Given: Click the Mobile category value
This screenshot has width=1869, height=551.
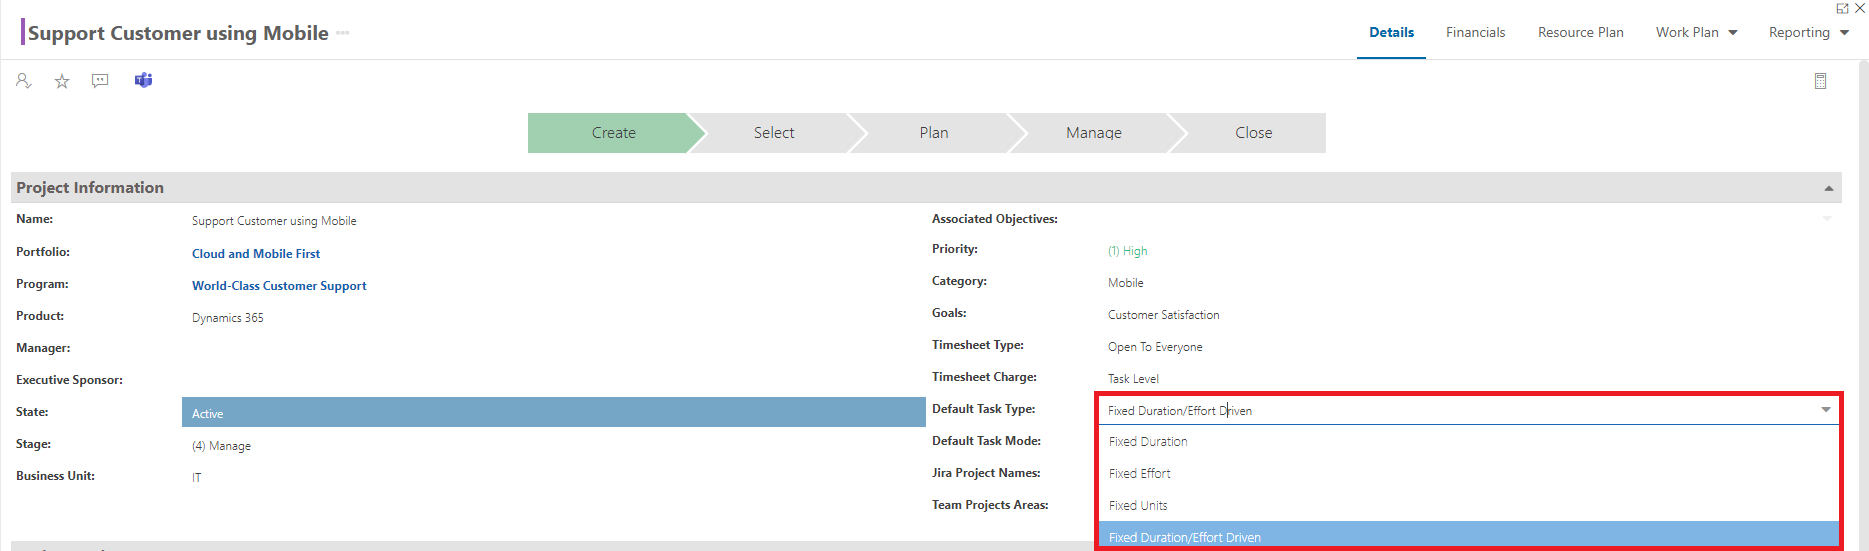Looking at the screenshot, I should [x=1125, y=283].
